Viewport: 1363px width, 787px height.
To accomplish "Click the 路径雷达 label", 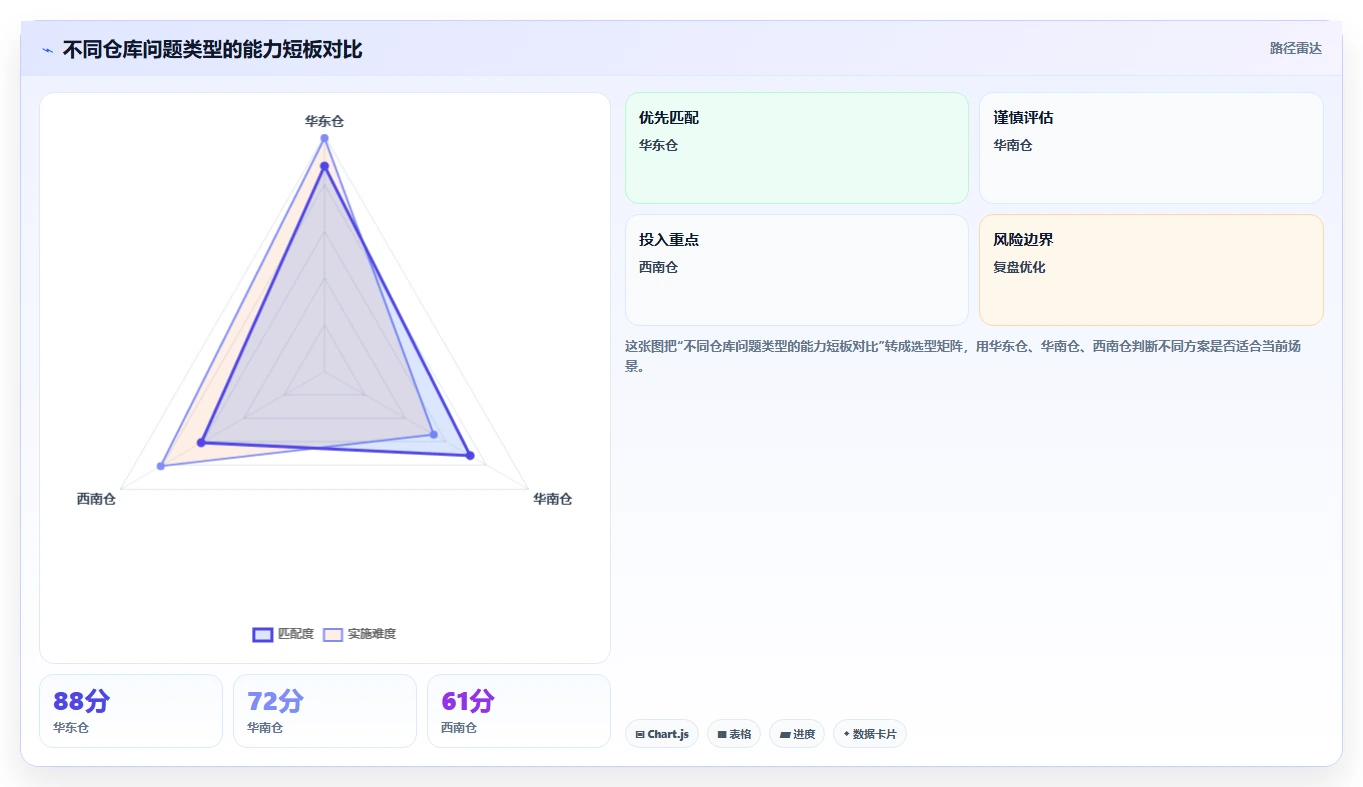I will (1296, 48).
